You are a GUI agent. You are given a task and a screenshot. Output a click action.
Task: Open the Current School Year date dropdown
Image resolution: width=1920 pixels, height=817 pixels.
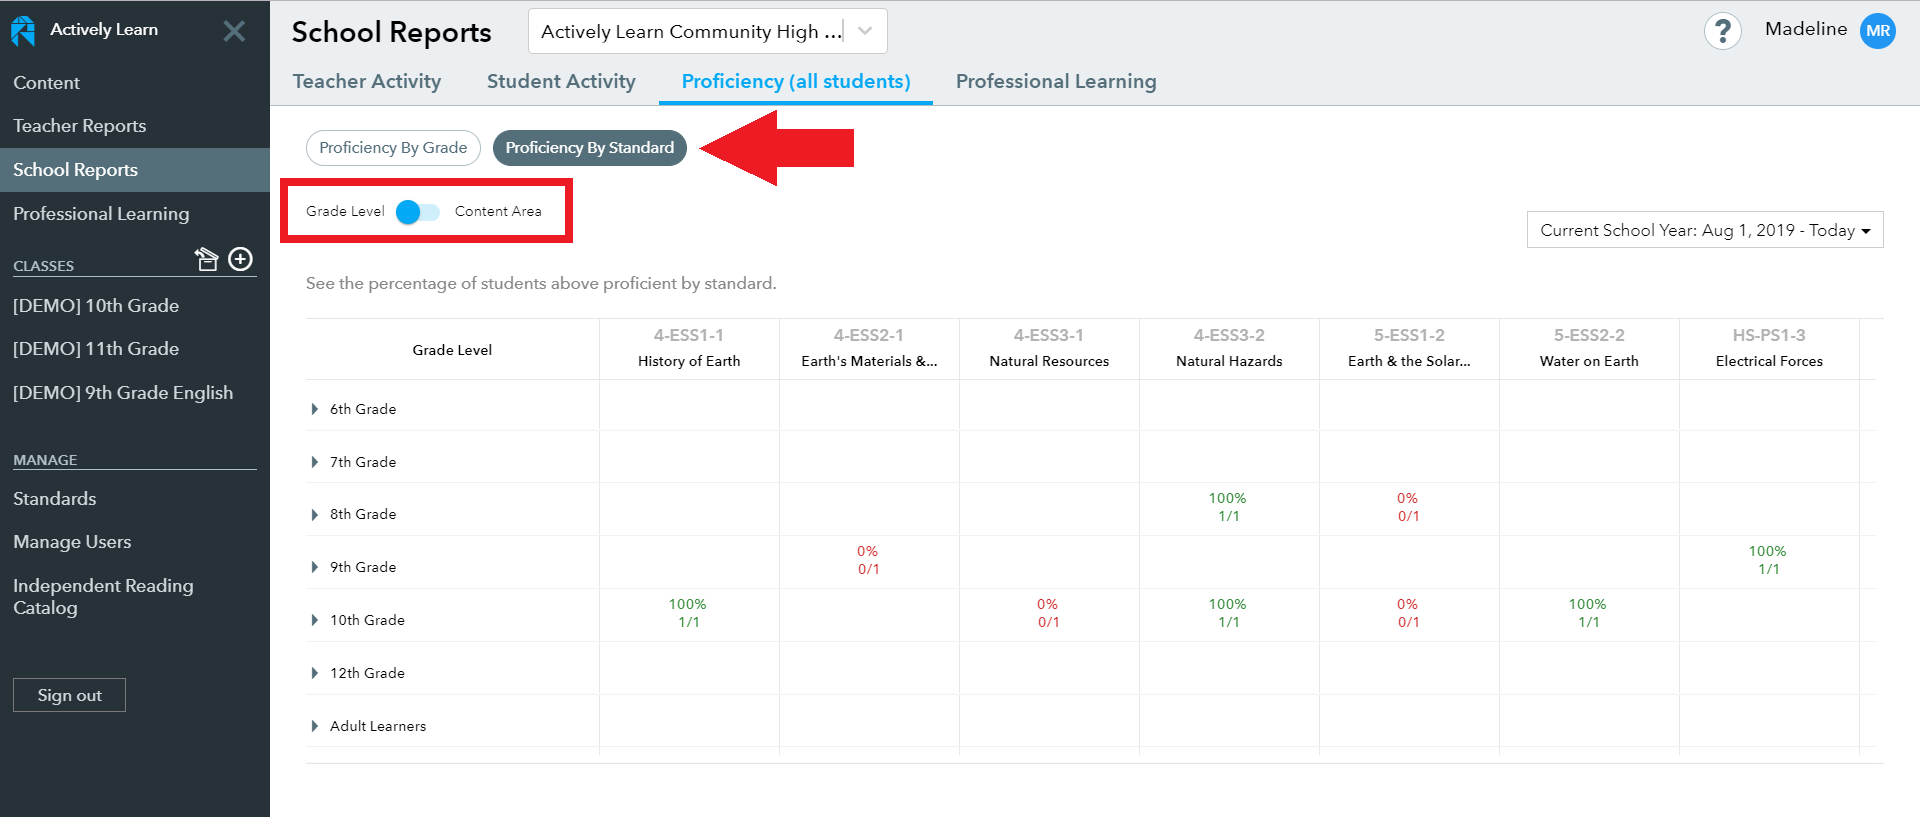(x=1705, y=230)
